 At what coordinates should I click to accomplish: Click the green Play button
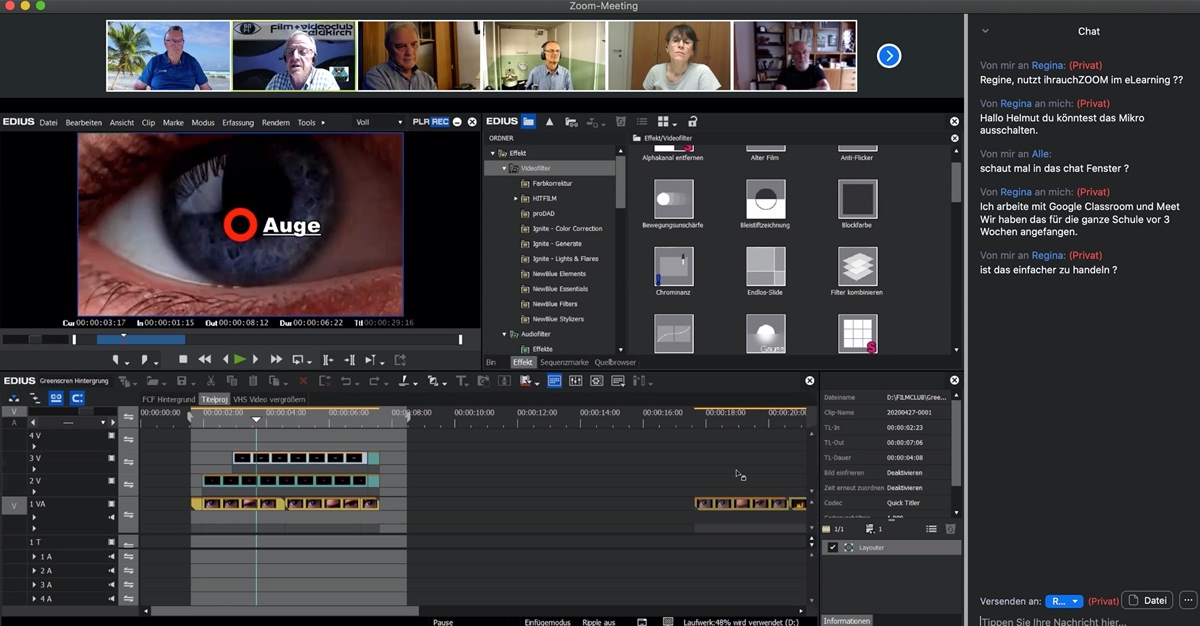[240, 359]
